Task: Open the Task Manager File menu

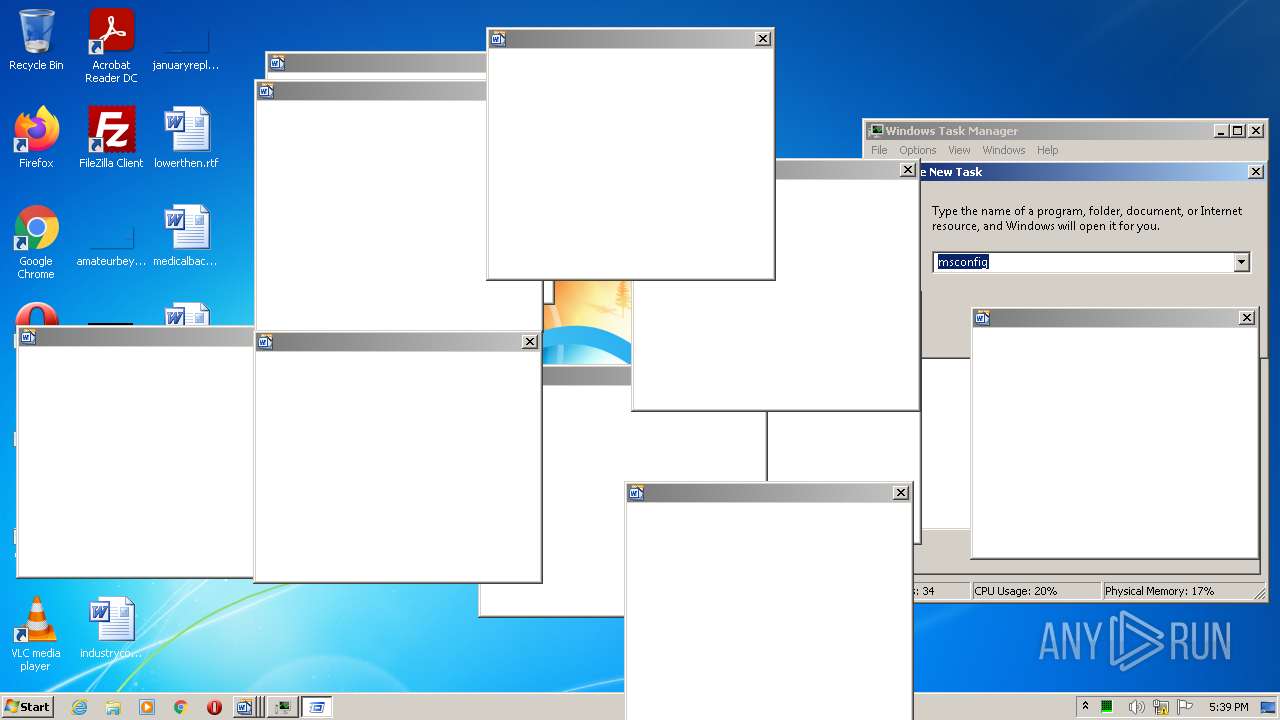Action: pyautogui.click(x=879, y=150)
